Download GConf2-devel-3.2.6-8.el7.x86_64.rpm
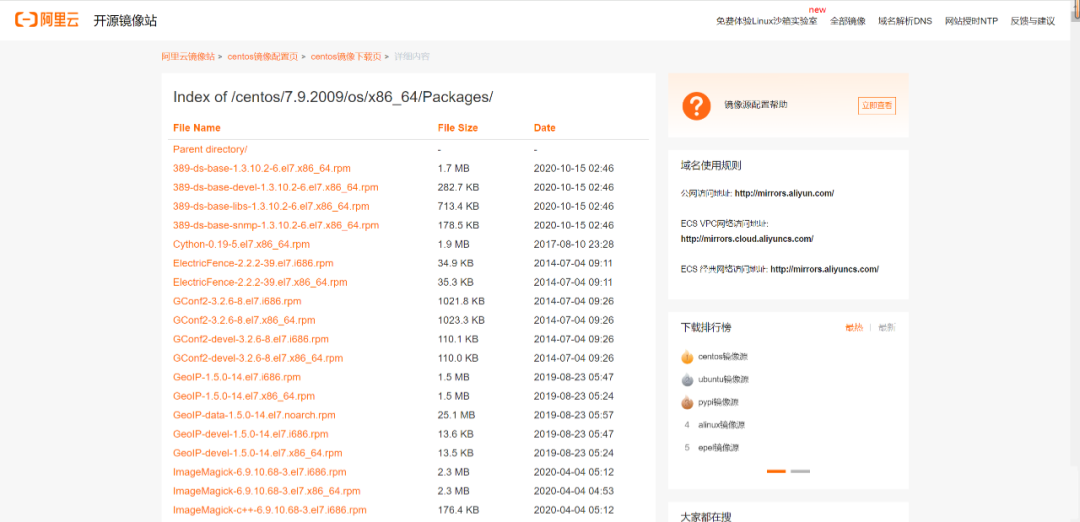Image resolution: width=1080 pixels, height=522 pixels. [258, 358]
